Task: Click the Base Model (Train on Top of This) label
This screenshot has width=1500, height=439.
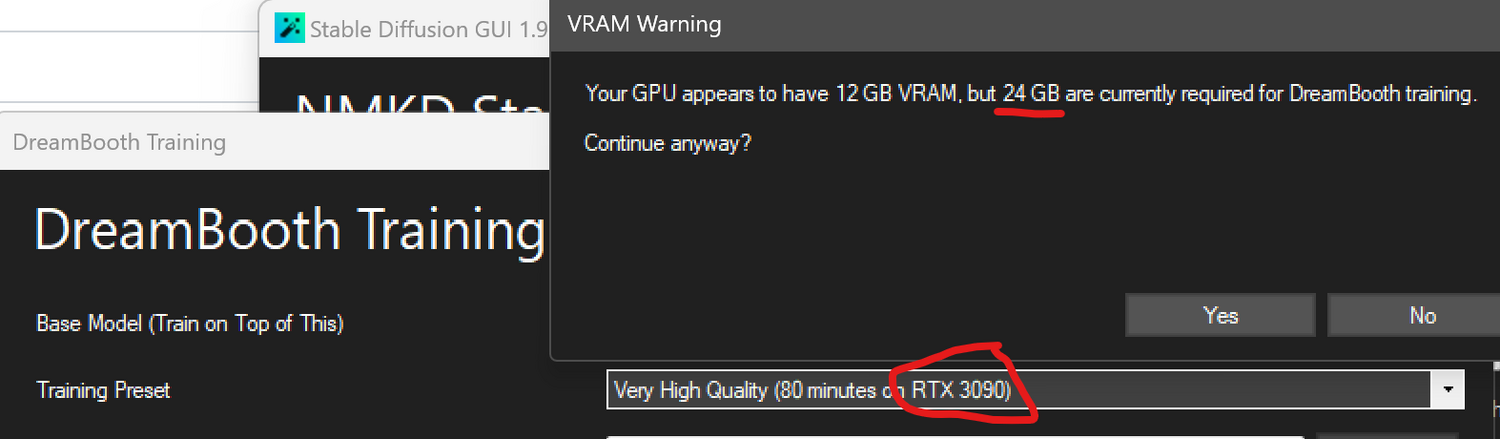Action: tap(190, 324)
